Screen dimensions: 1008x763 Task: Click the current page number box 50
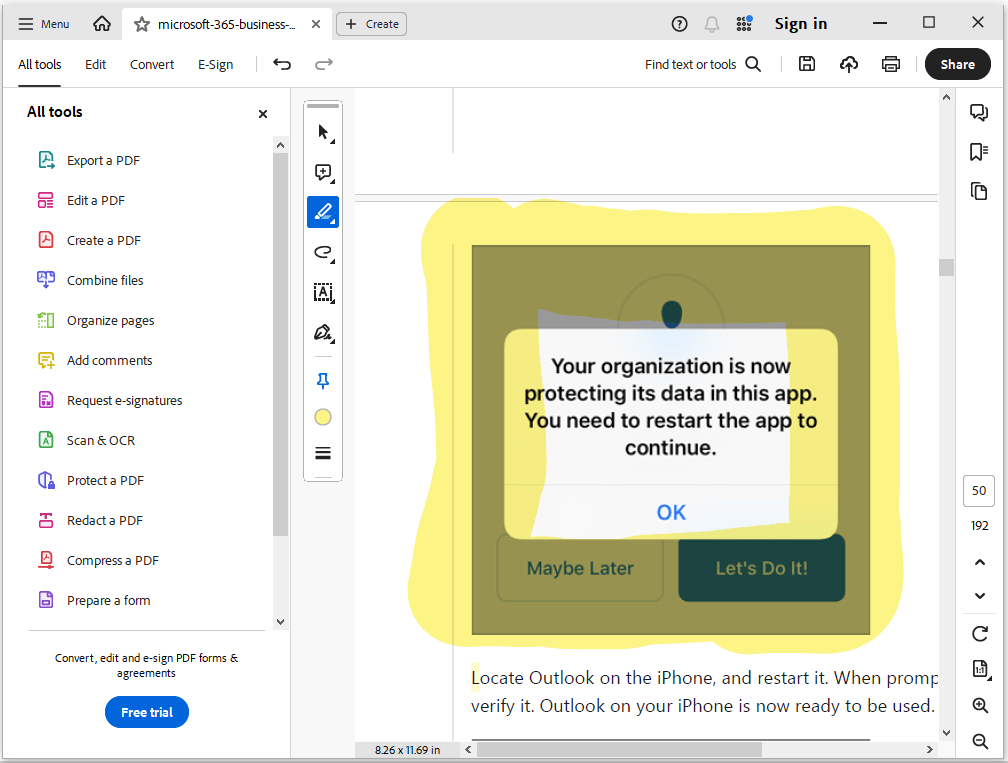pyautogui.click(x=978, y=491)
